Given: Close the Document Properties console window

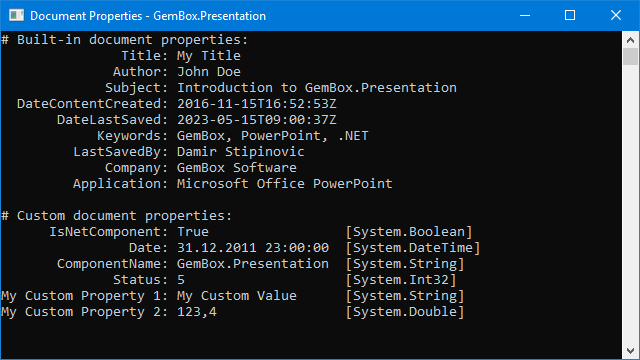Looking at the screenshot, I should (x=616, y=16).
